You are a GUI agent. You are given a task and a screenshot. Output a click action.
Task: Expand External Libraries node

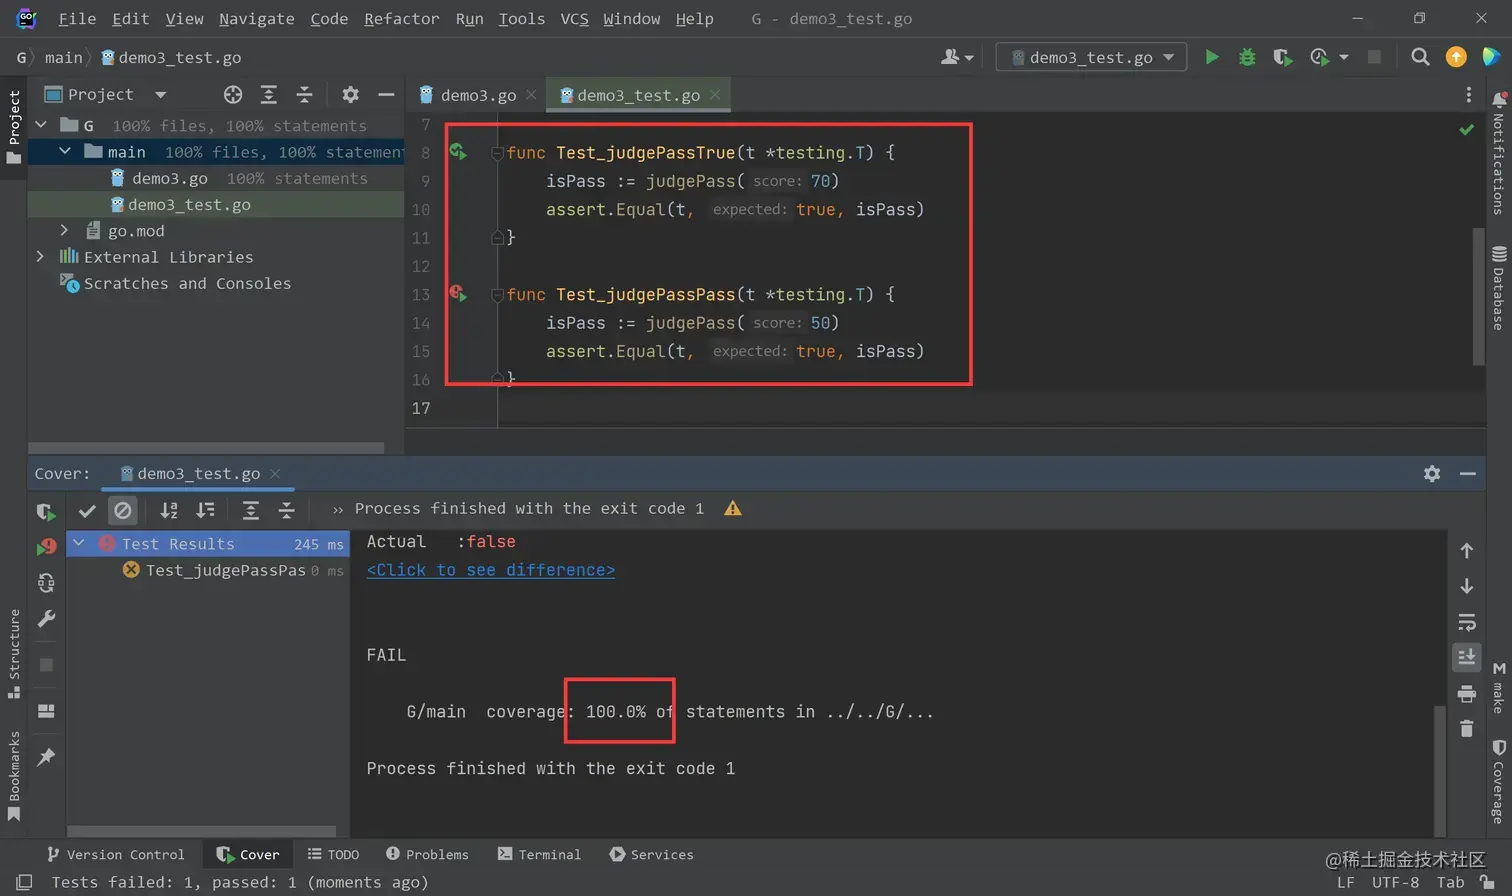pos(41,256)
